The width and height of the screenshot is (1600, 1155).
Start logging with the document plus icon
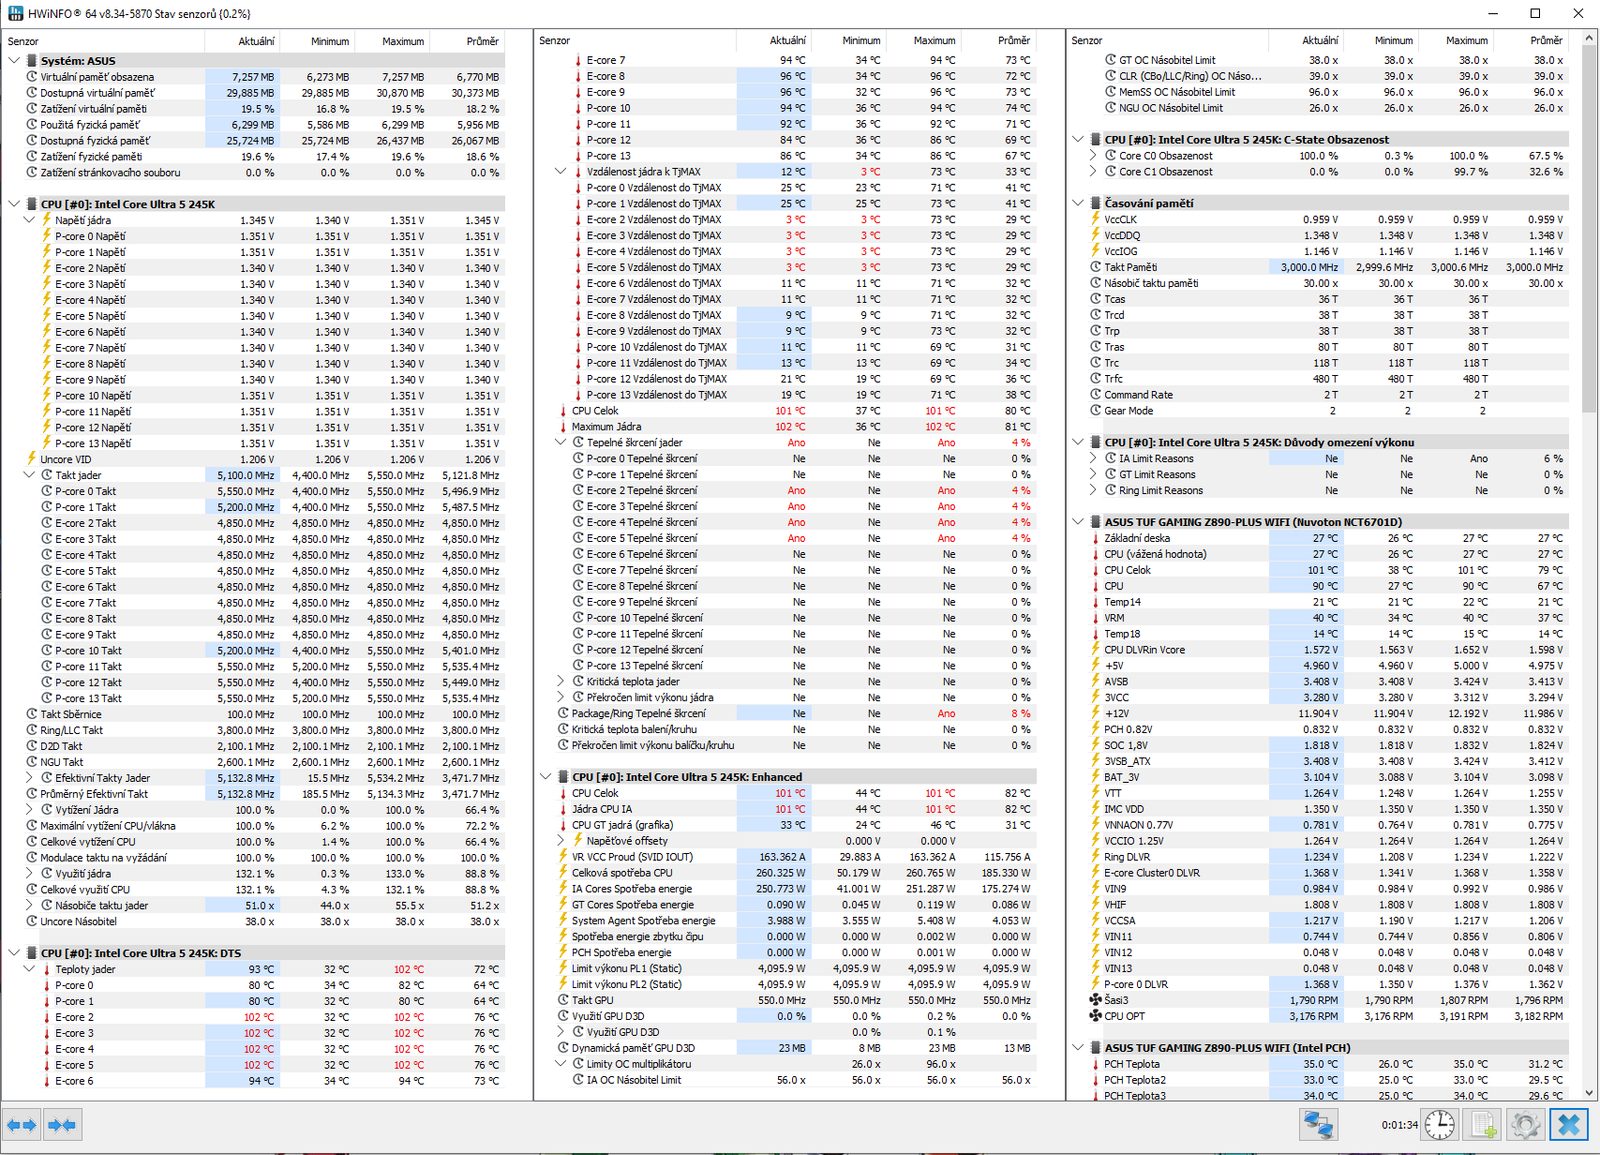1483,1125
